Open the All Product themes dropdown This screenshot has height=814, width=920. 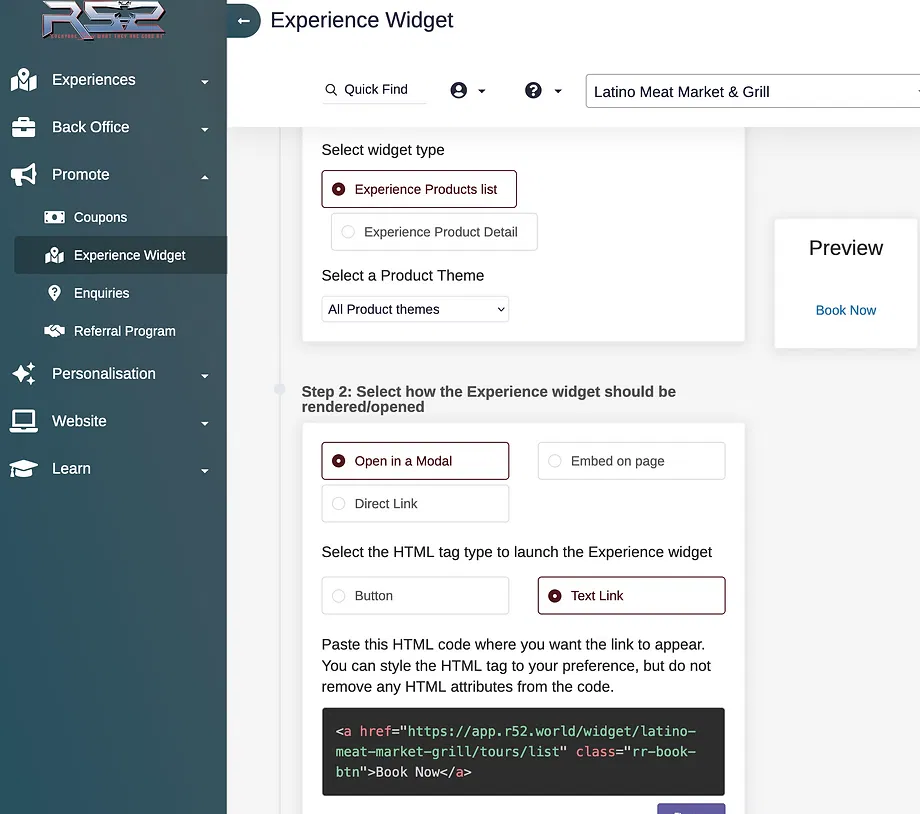coord(415,309)
